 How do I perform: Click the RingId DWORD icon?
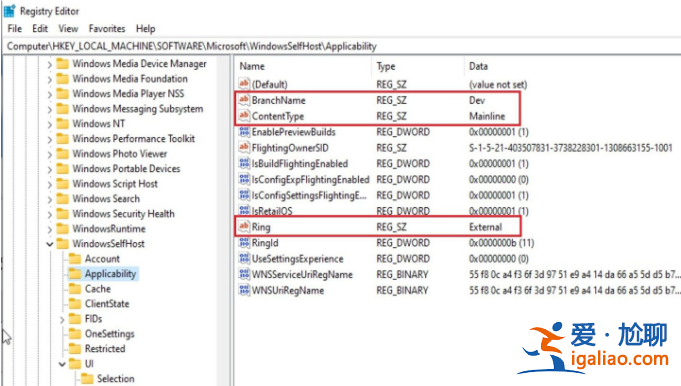(244, 243)
